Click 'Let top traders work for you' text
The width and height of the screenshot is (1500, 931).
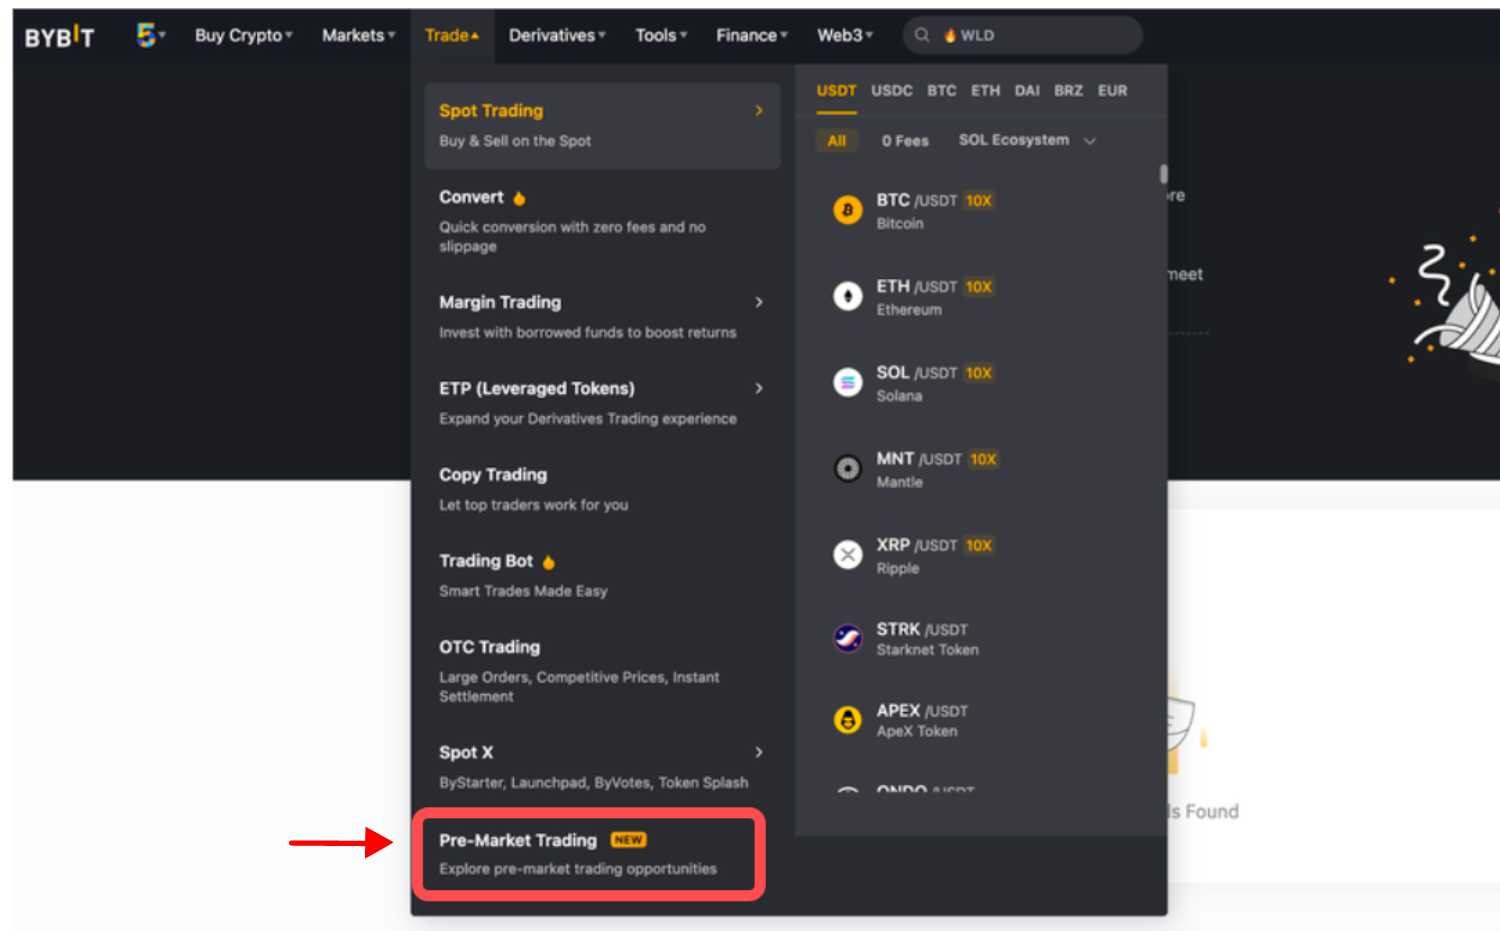pyautogui.click(x=533, y=505)
